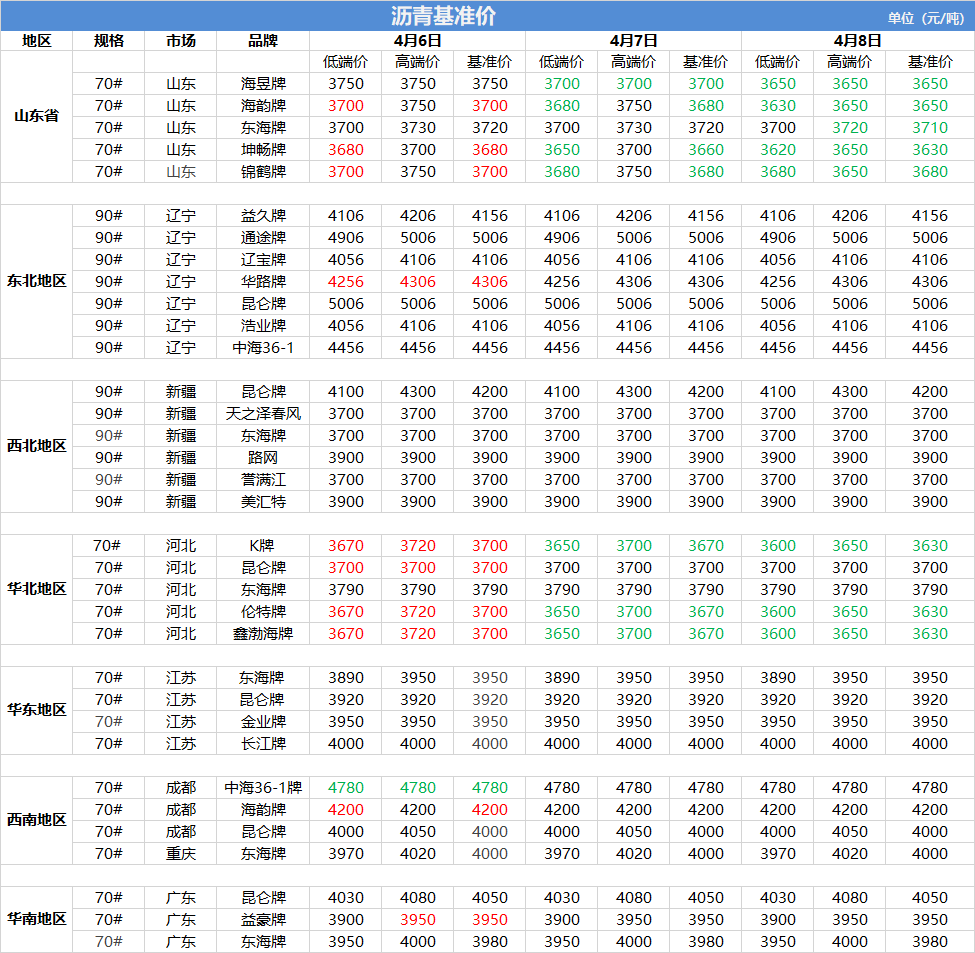Click the 海昱牌 brand cell
The image size is (975, 953).
point(263,84)
